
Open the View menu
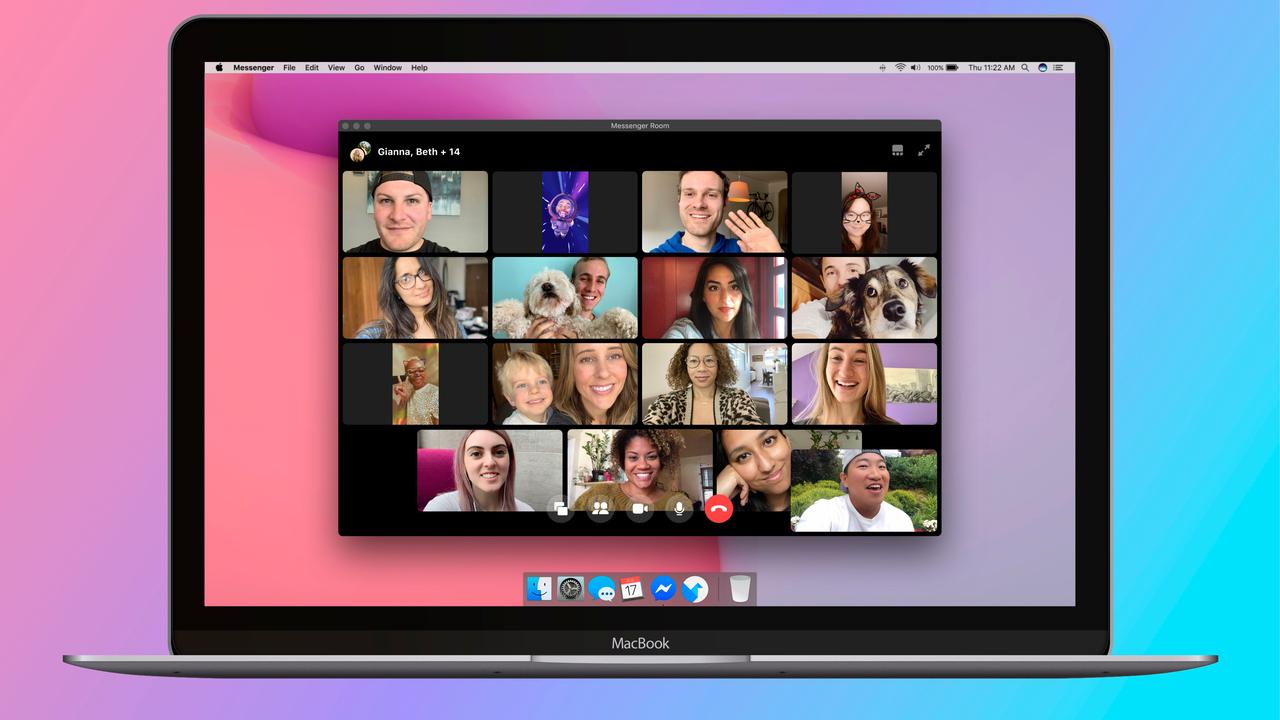coord(336,68)
